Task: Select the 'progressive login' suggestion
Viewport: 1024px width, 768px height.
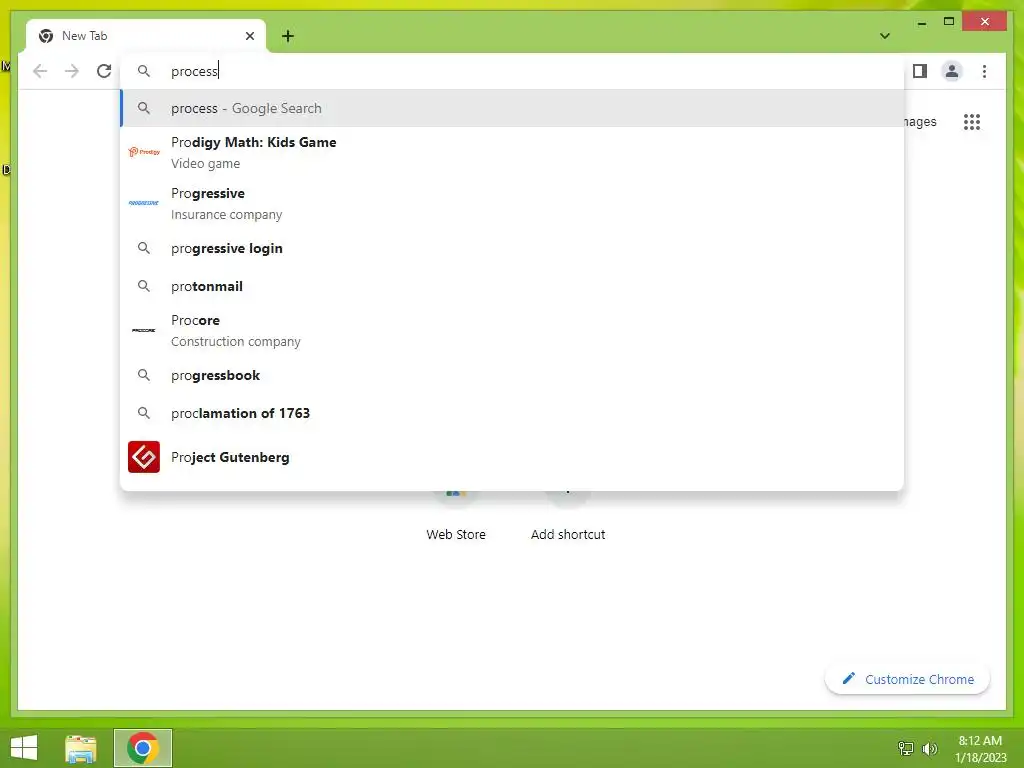Action: [513, 248]
